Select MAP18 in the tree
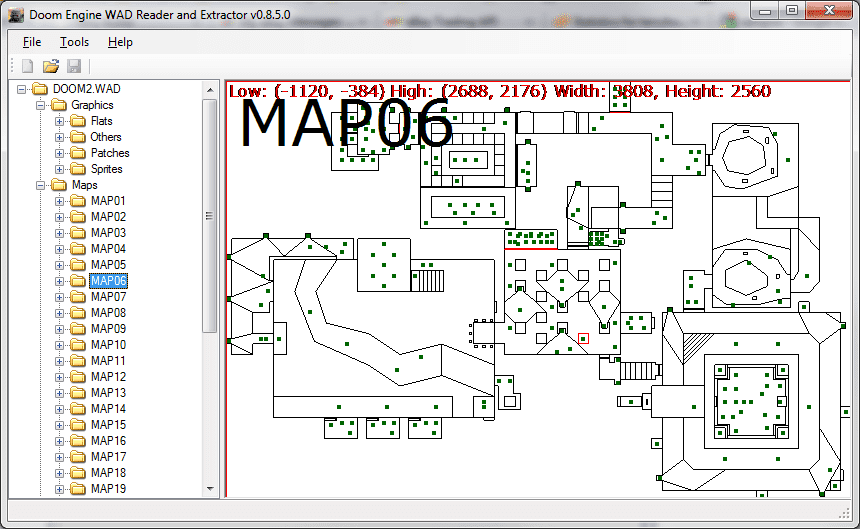Viewport: 860px width, 529px height. (x=109, y=473)
